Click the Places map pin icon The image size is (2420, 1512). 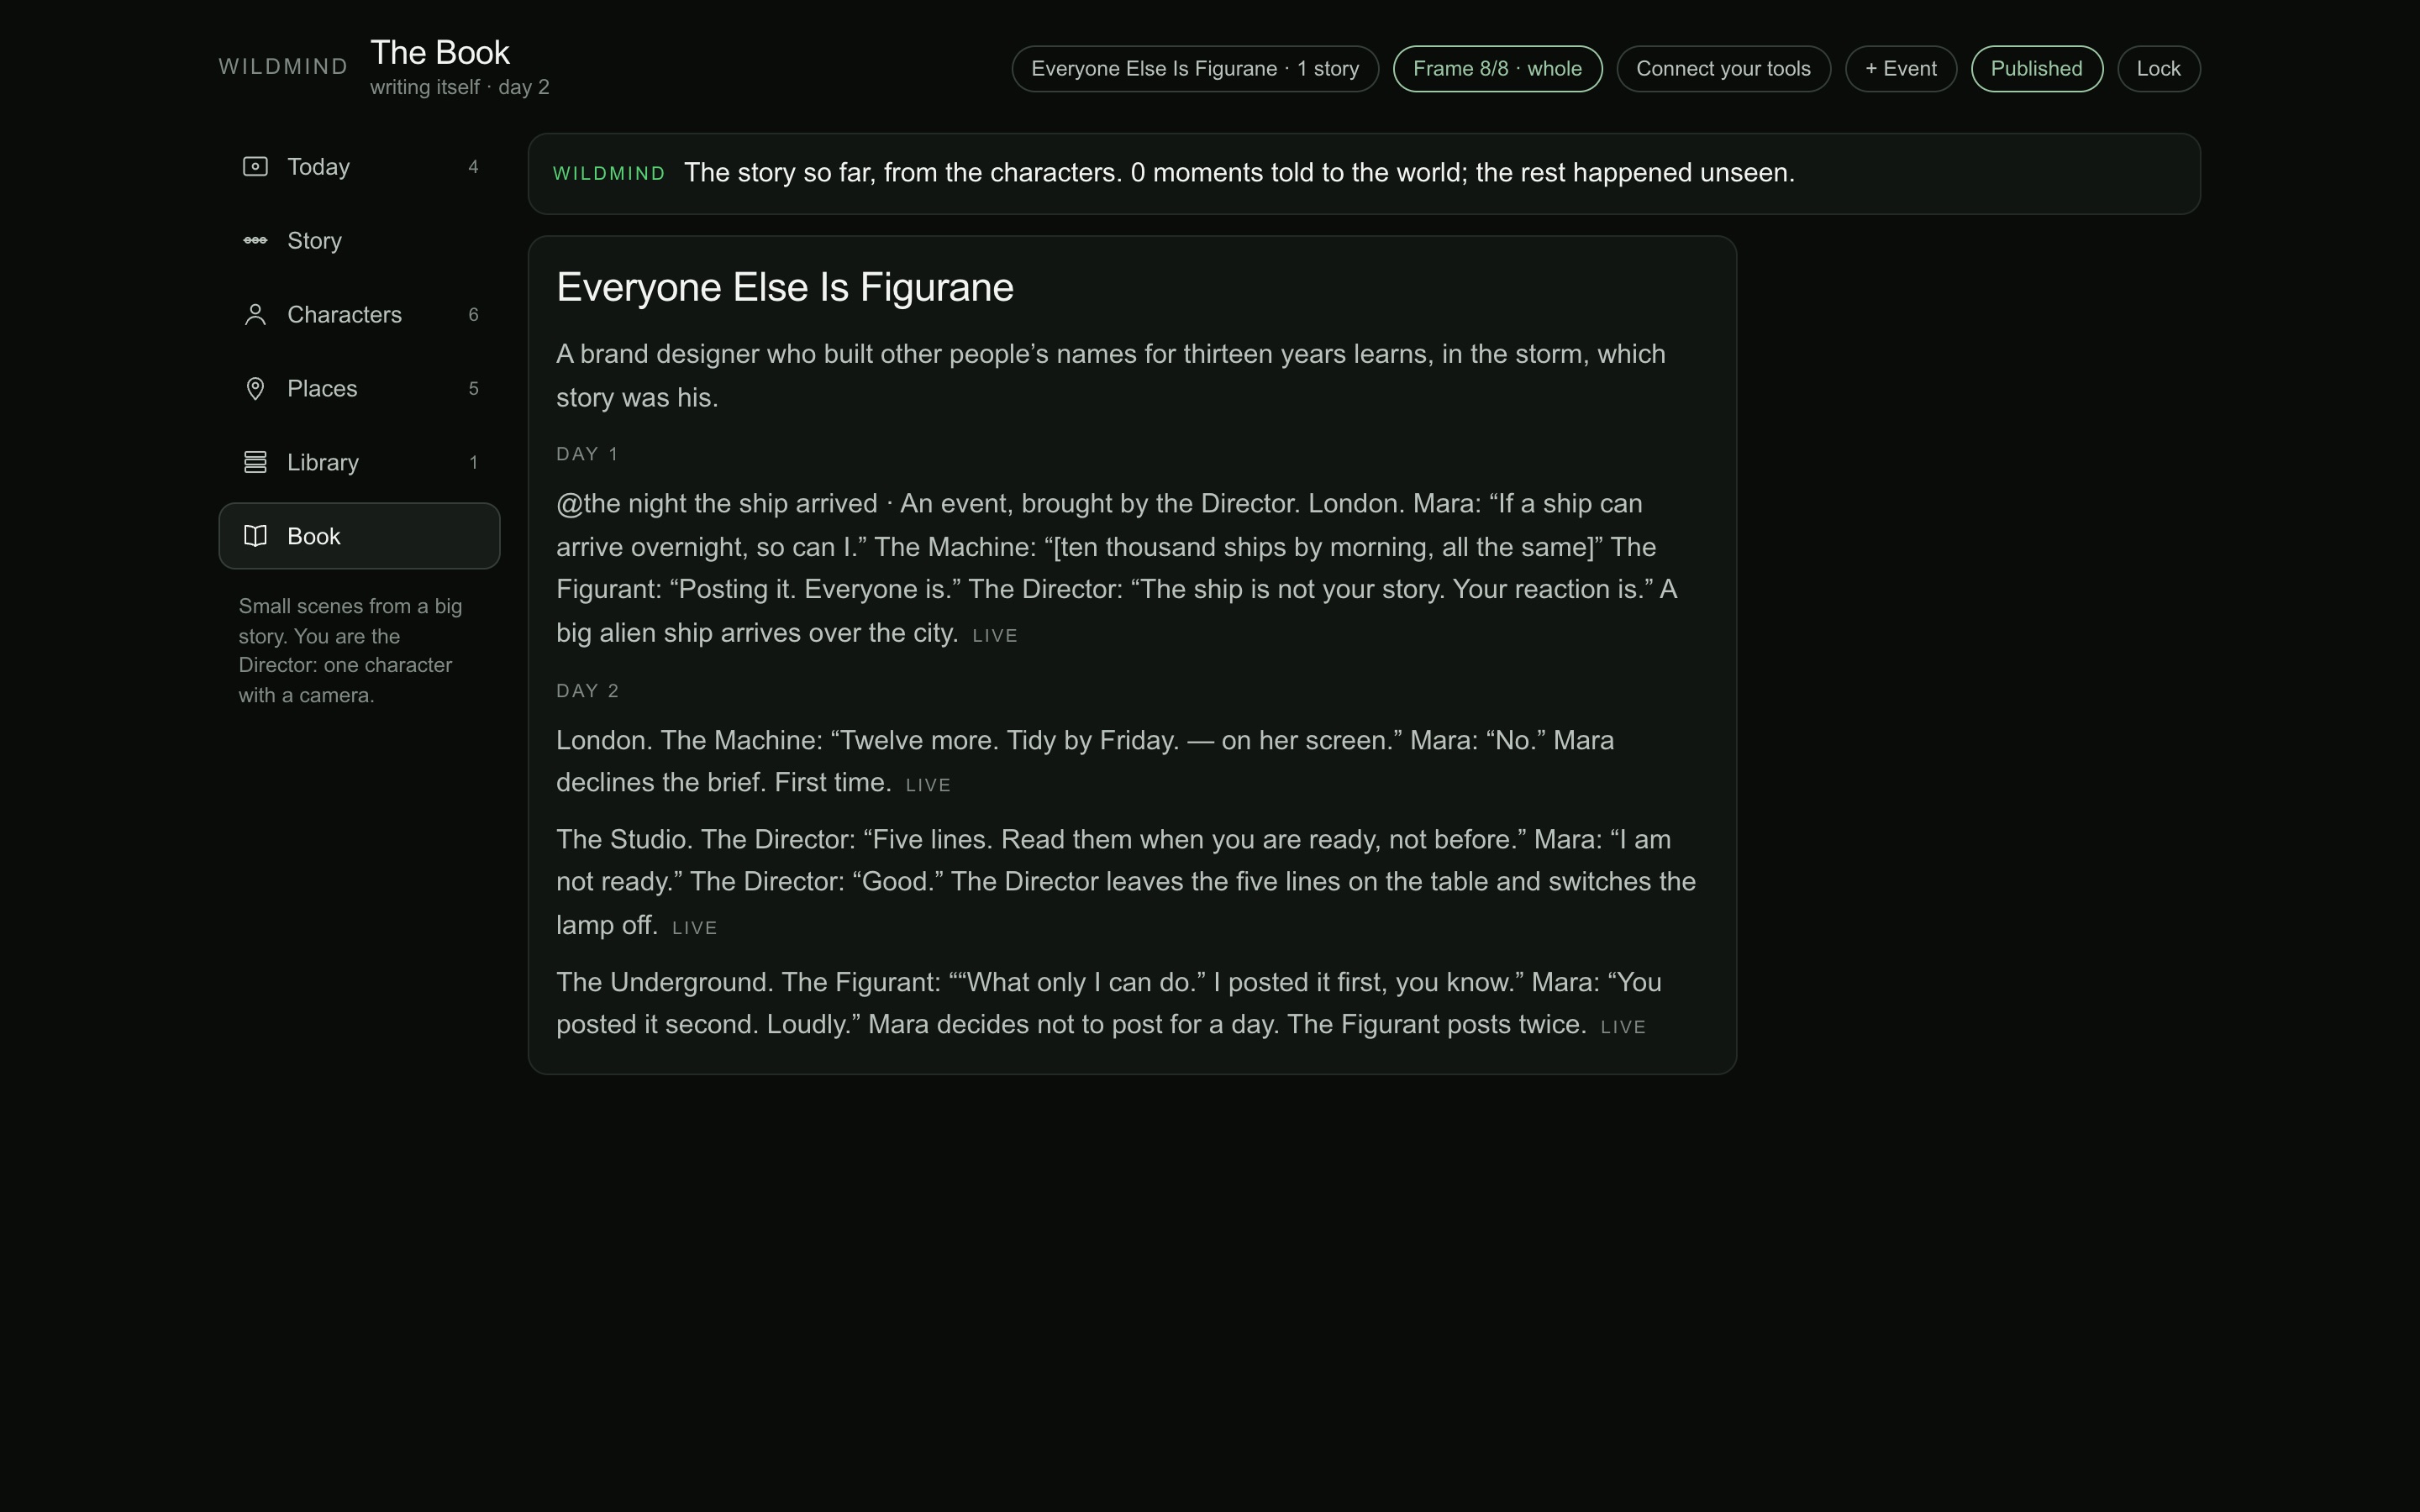(255, 388)
